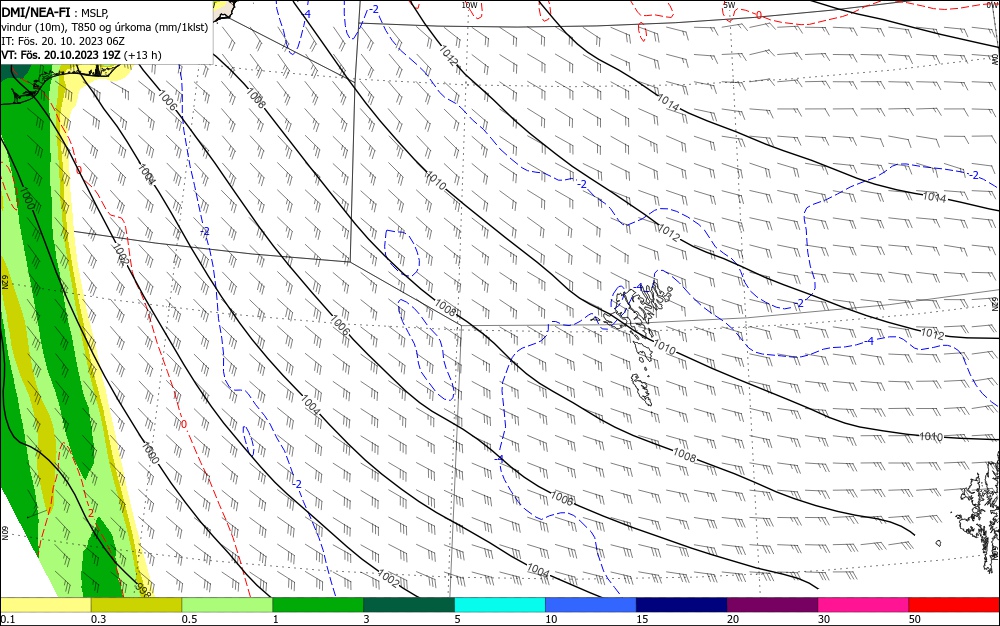Select the green 1–3 legend swatch
Screen dimensions: 1000x626
tap(318, 605)
